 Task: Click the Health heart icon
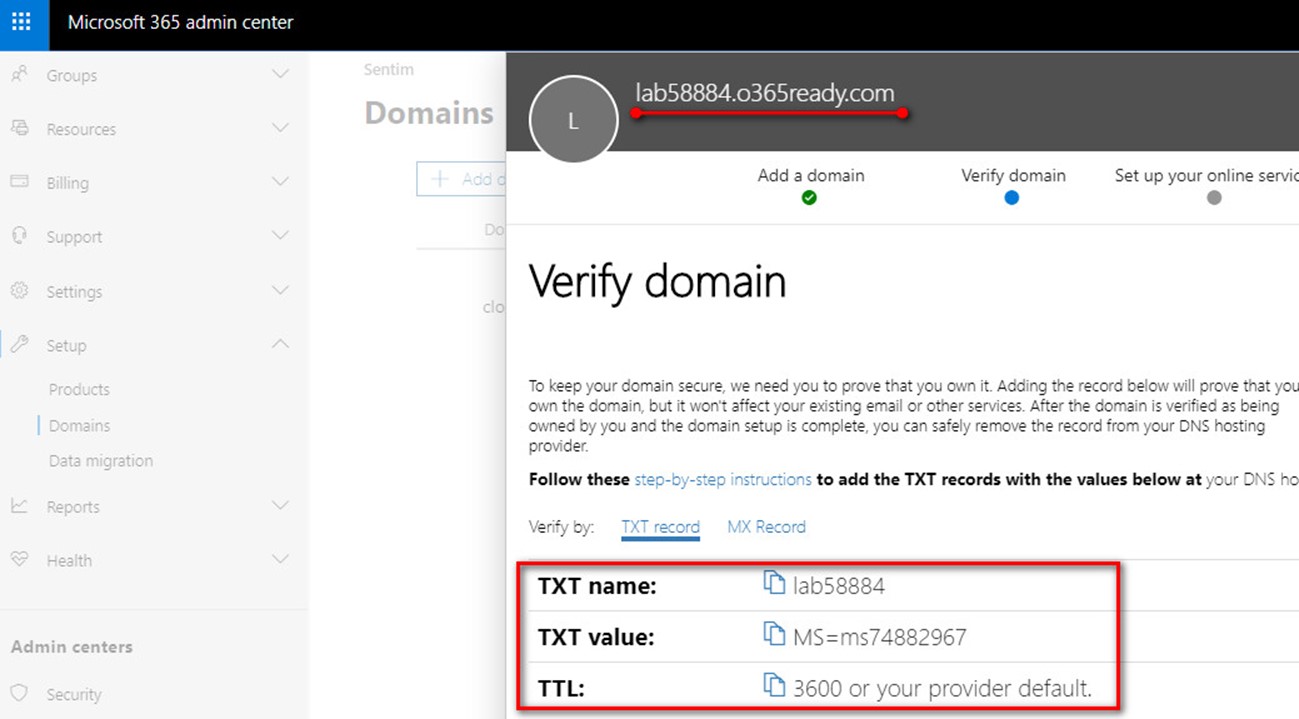click(19, 560)
